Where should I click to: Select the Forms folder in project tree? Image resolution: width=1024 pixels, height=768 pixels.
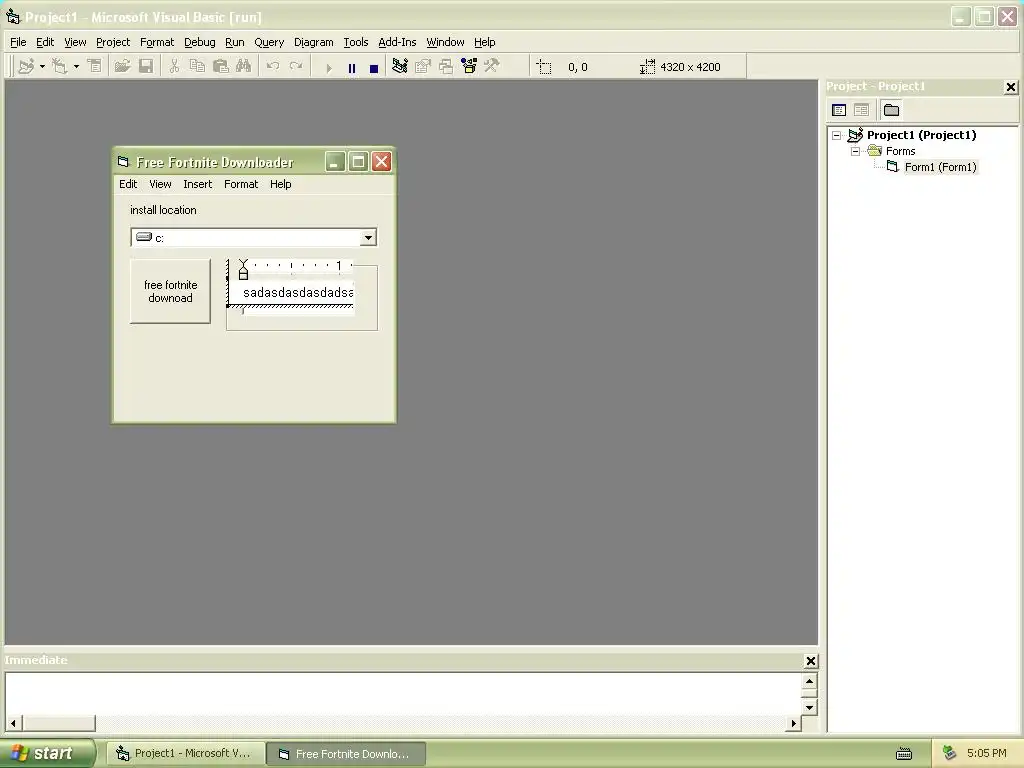[x=901, y=152]
